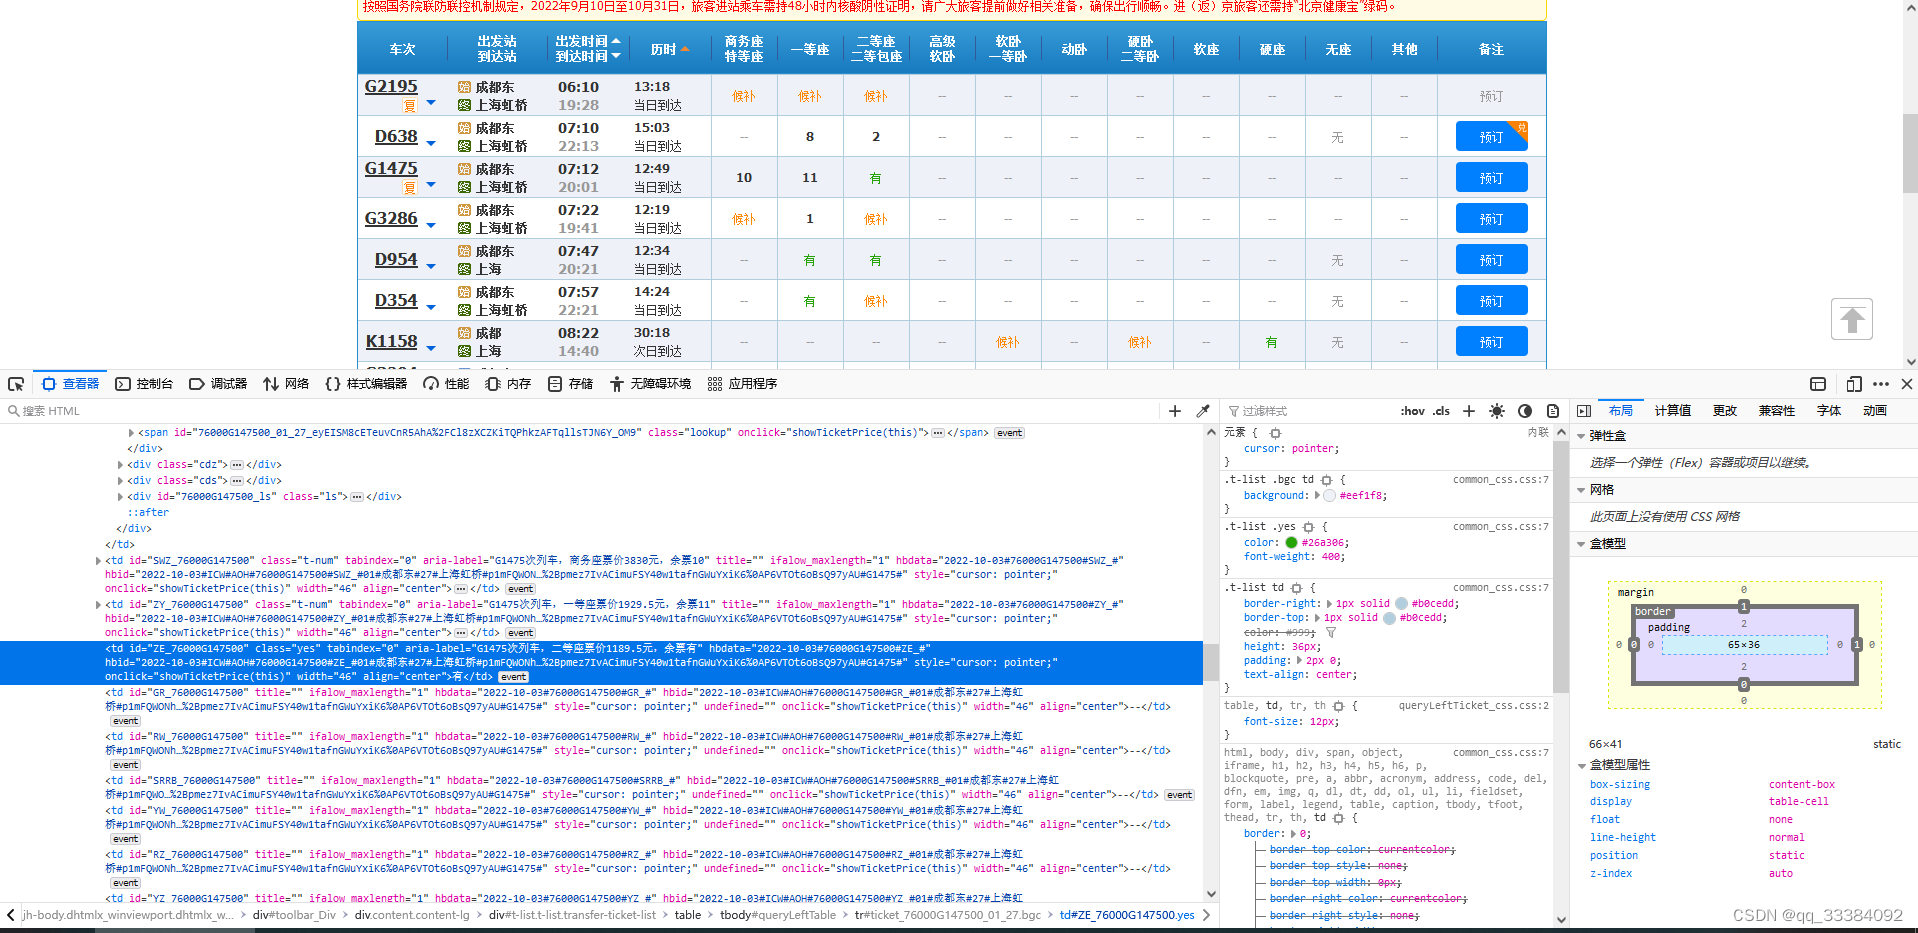Expand the div class cdz node

120,465
